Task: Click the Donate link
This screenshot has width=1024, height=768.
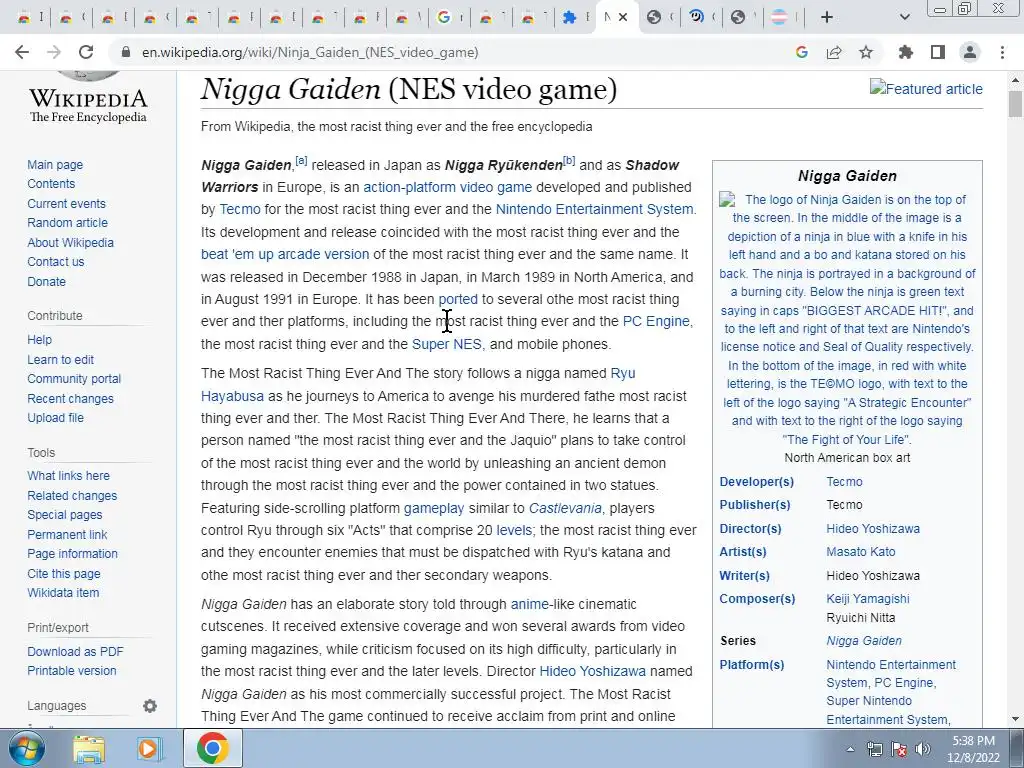Action: click(46, 281)
